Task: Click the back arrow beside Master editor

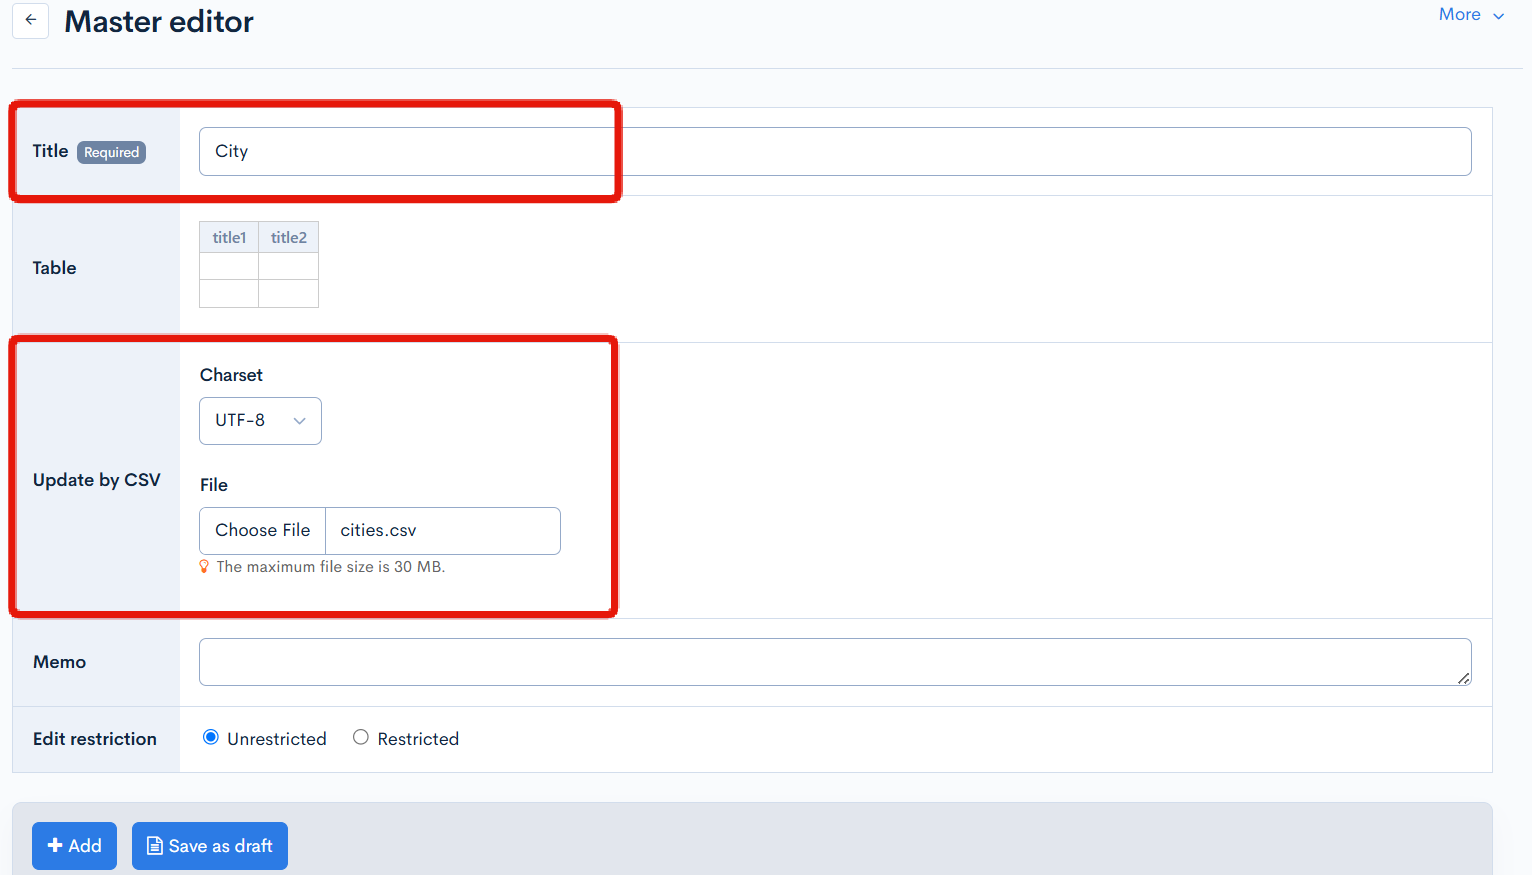Action: pos(29,21)
